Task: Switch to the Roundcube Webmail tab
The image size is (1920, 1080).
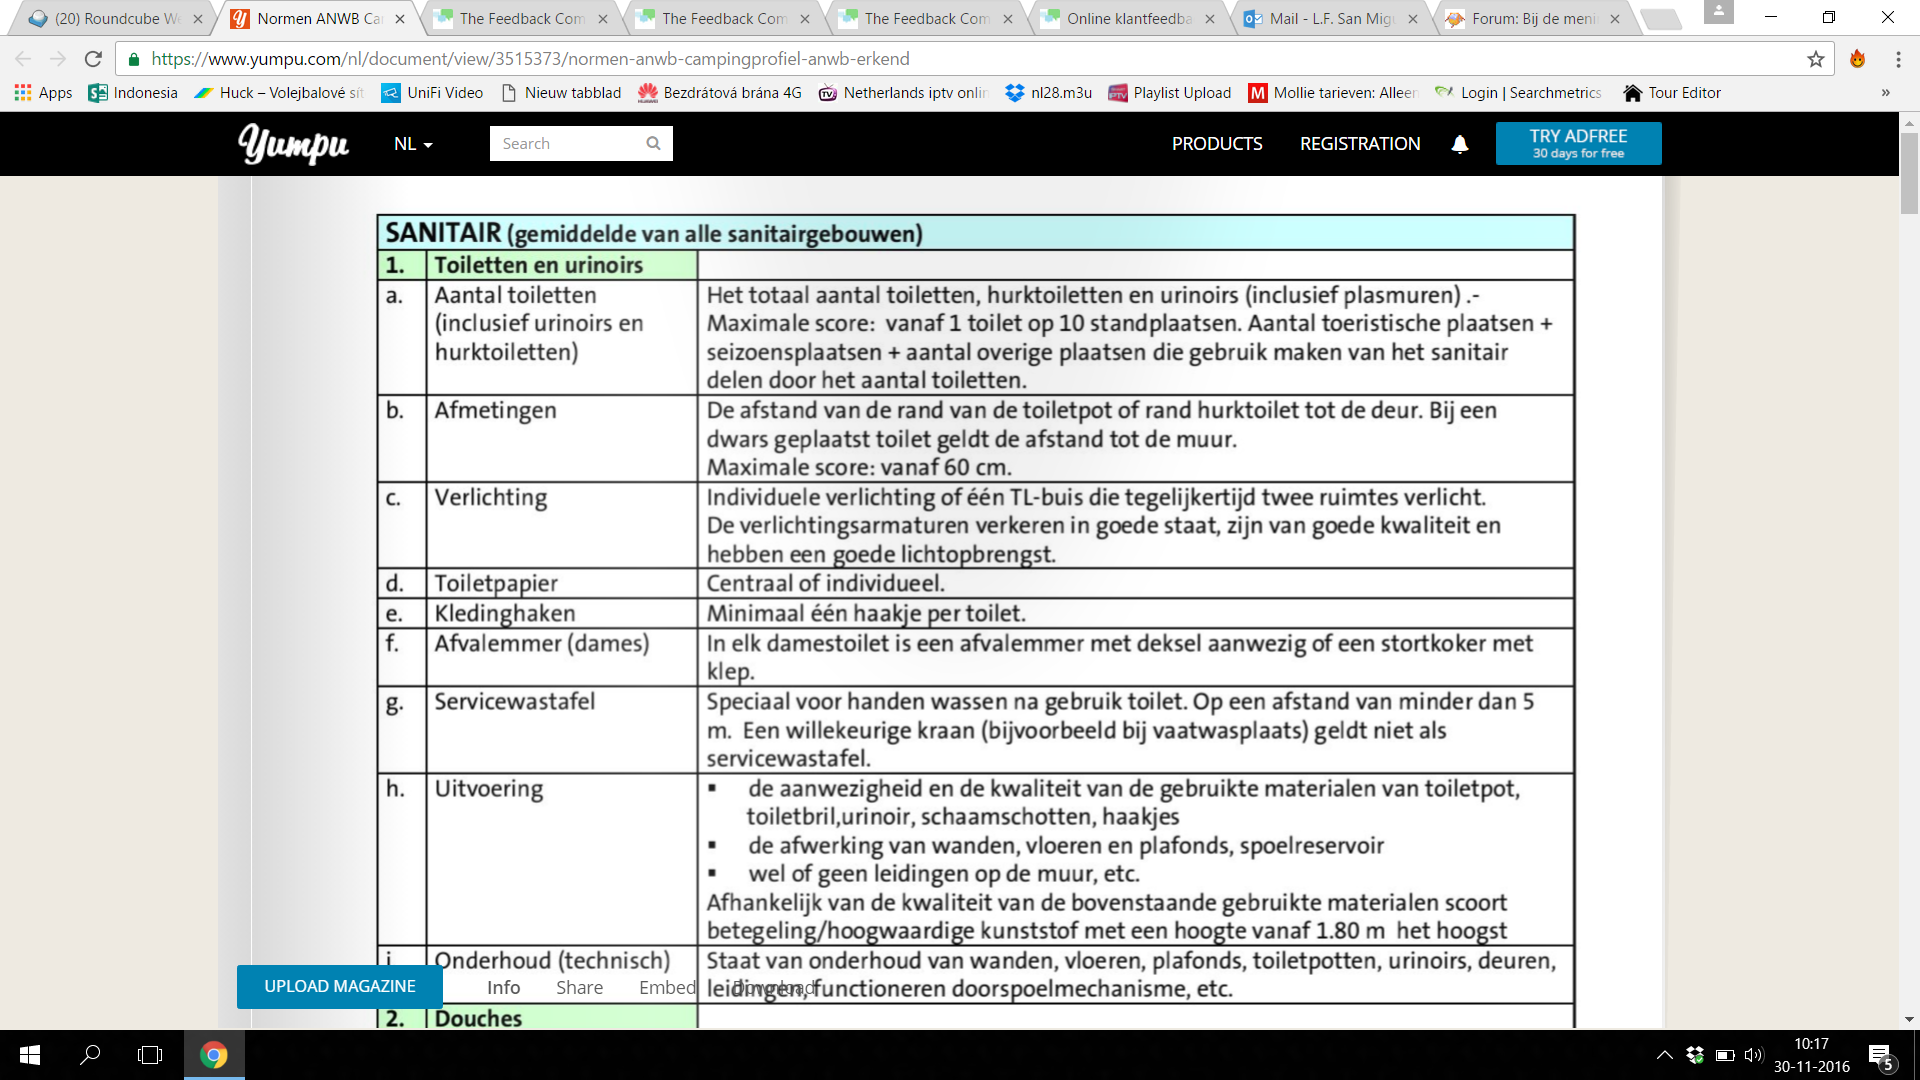Action: 115,18
